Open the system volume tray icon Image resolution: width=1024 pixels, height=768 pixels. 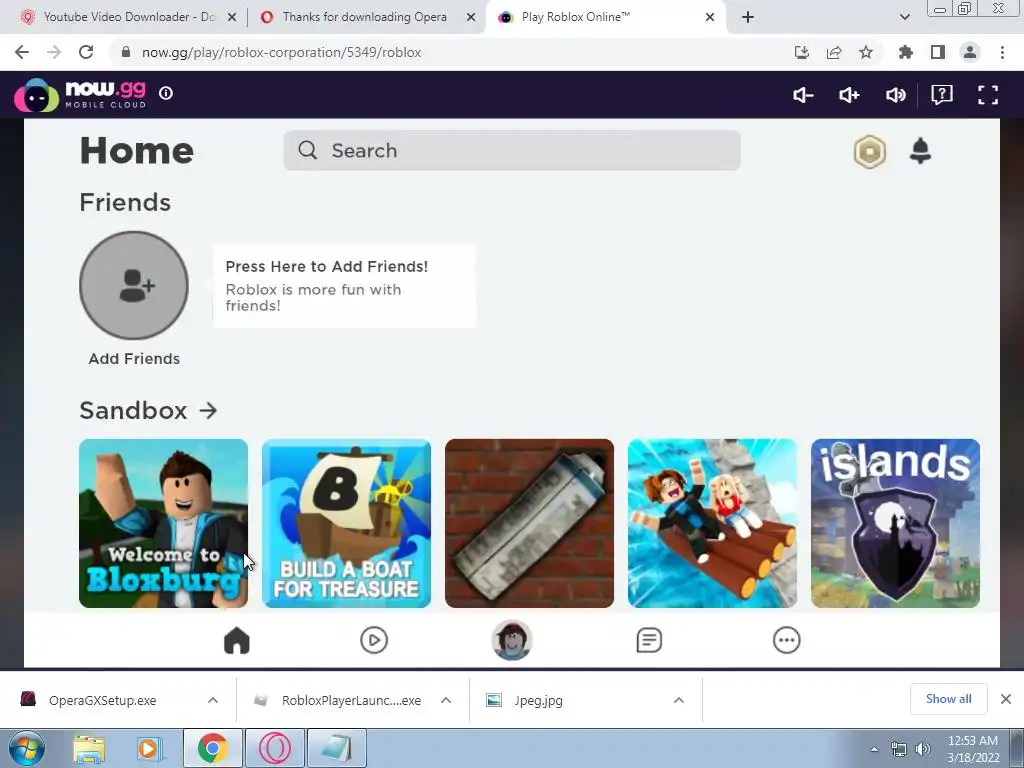(923, 749)
